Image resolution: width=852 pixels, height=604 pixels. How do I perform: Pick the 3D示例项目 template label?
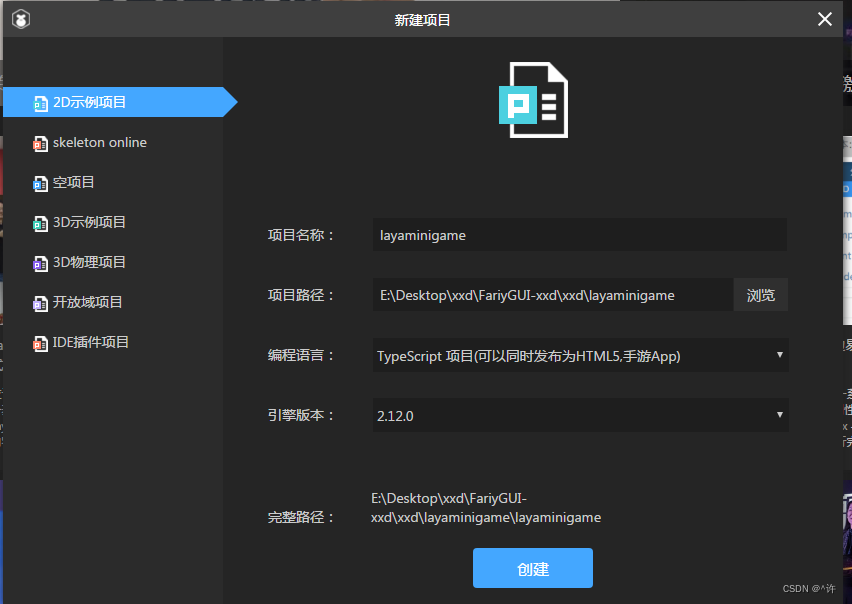89,222
